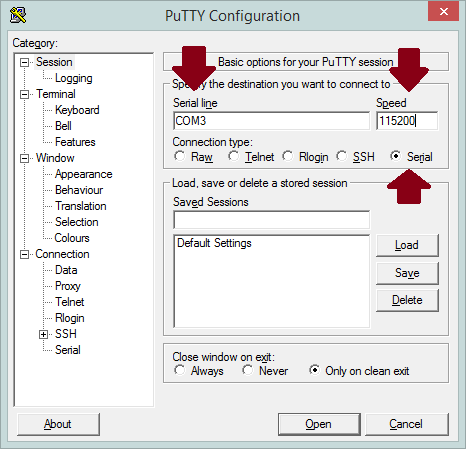Open the SSH category in tree
The height and width of the screenshot is (449, 466).
(x=66, y=334)
